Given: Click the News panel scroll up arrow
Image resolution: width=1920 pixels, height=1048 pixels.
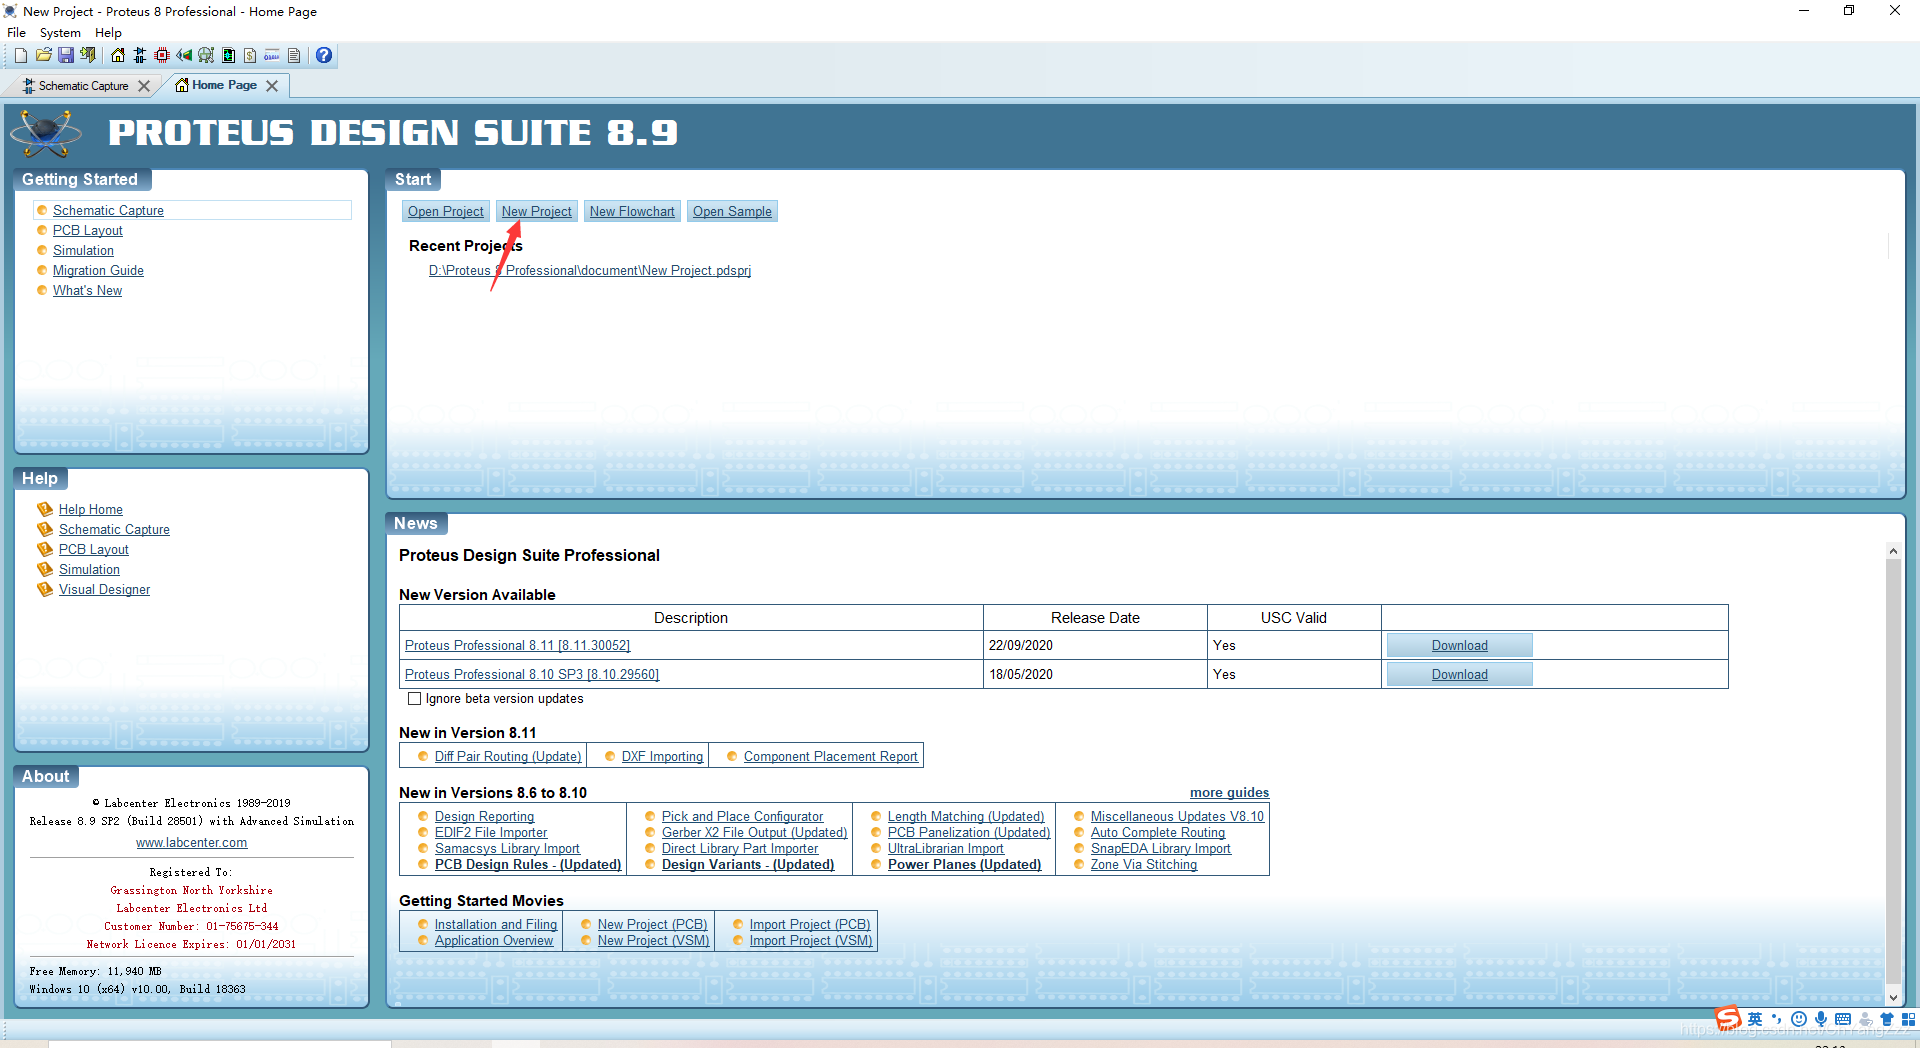Looking at the screenshot, I should [x=1892, y=551].
